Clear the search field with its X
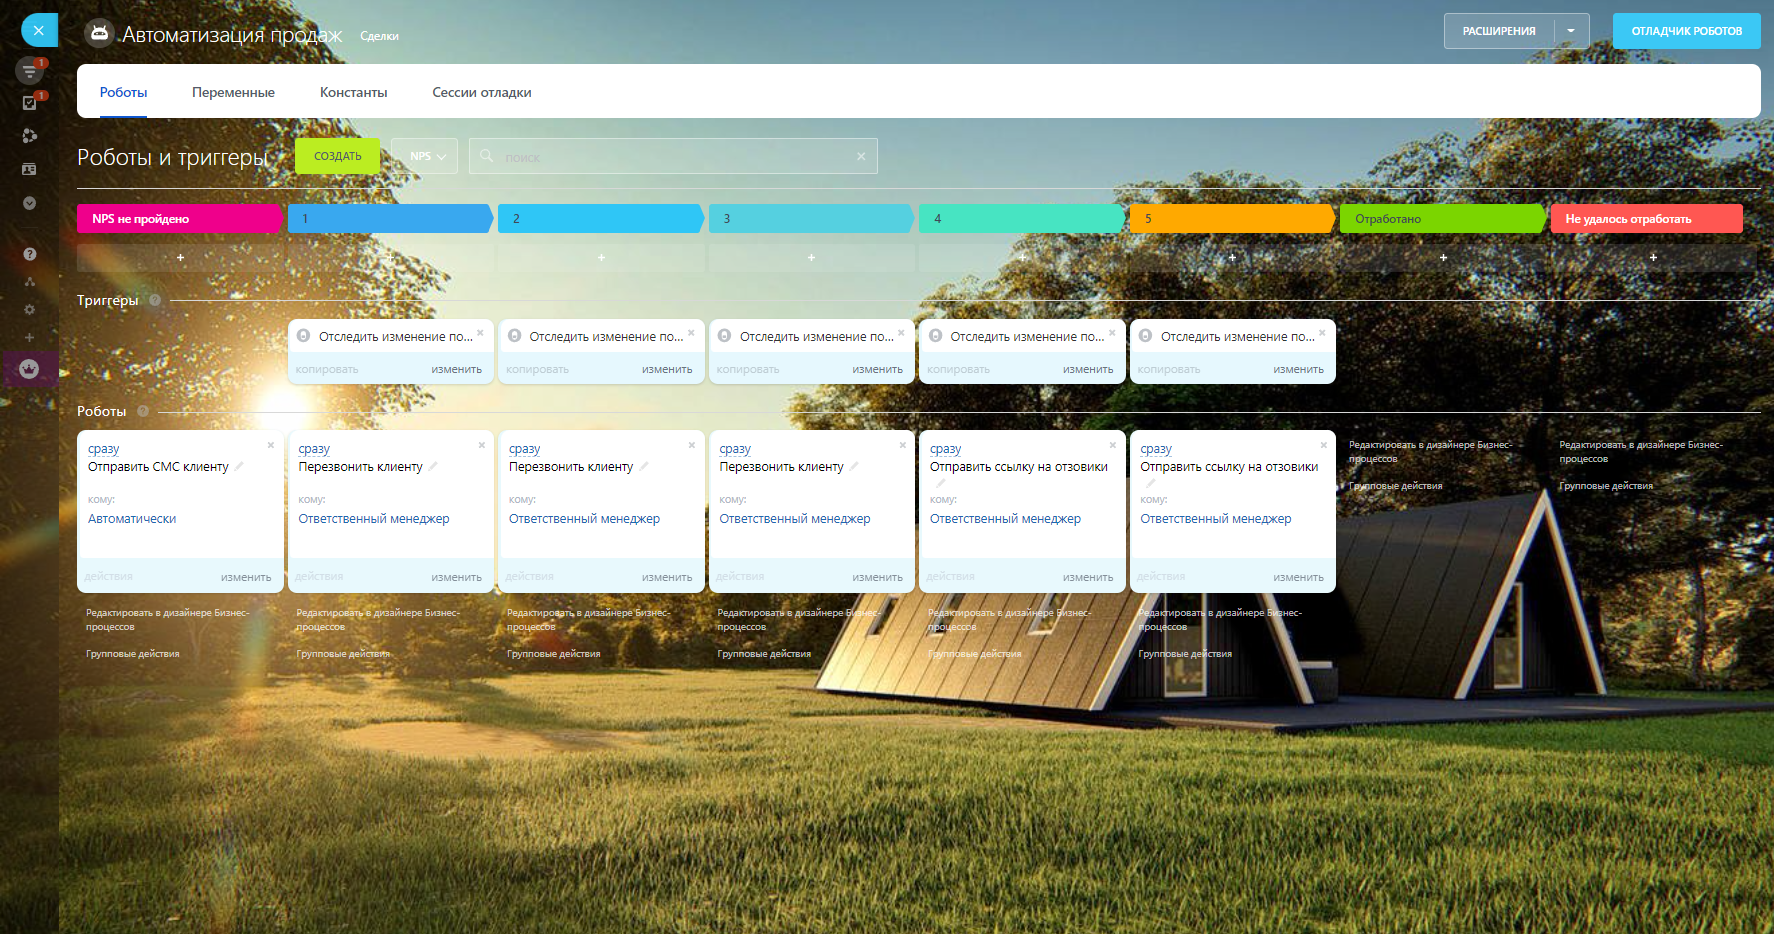1774x934 pixels. 861,157
